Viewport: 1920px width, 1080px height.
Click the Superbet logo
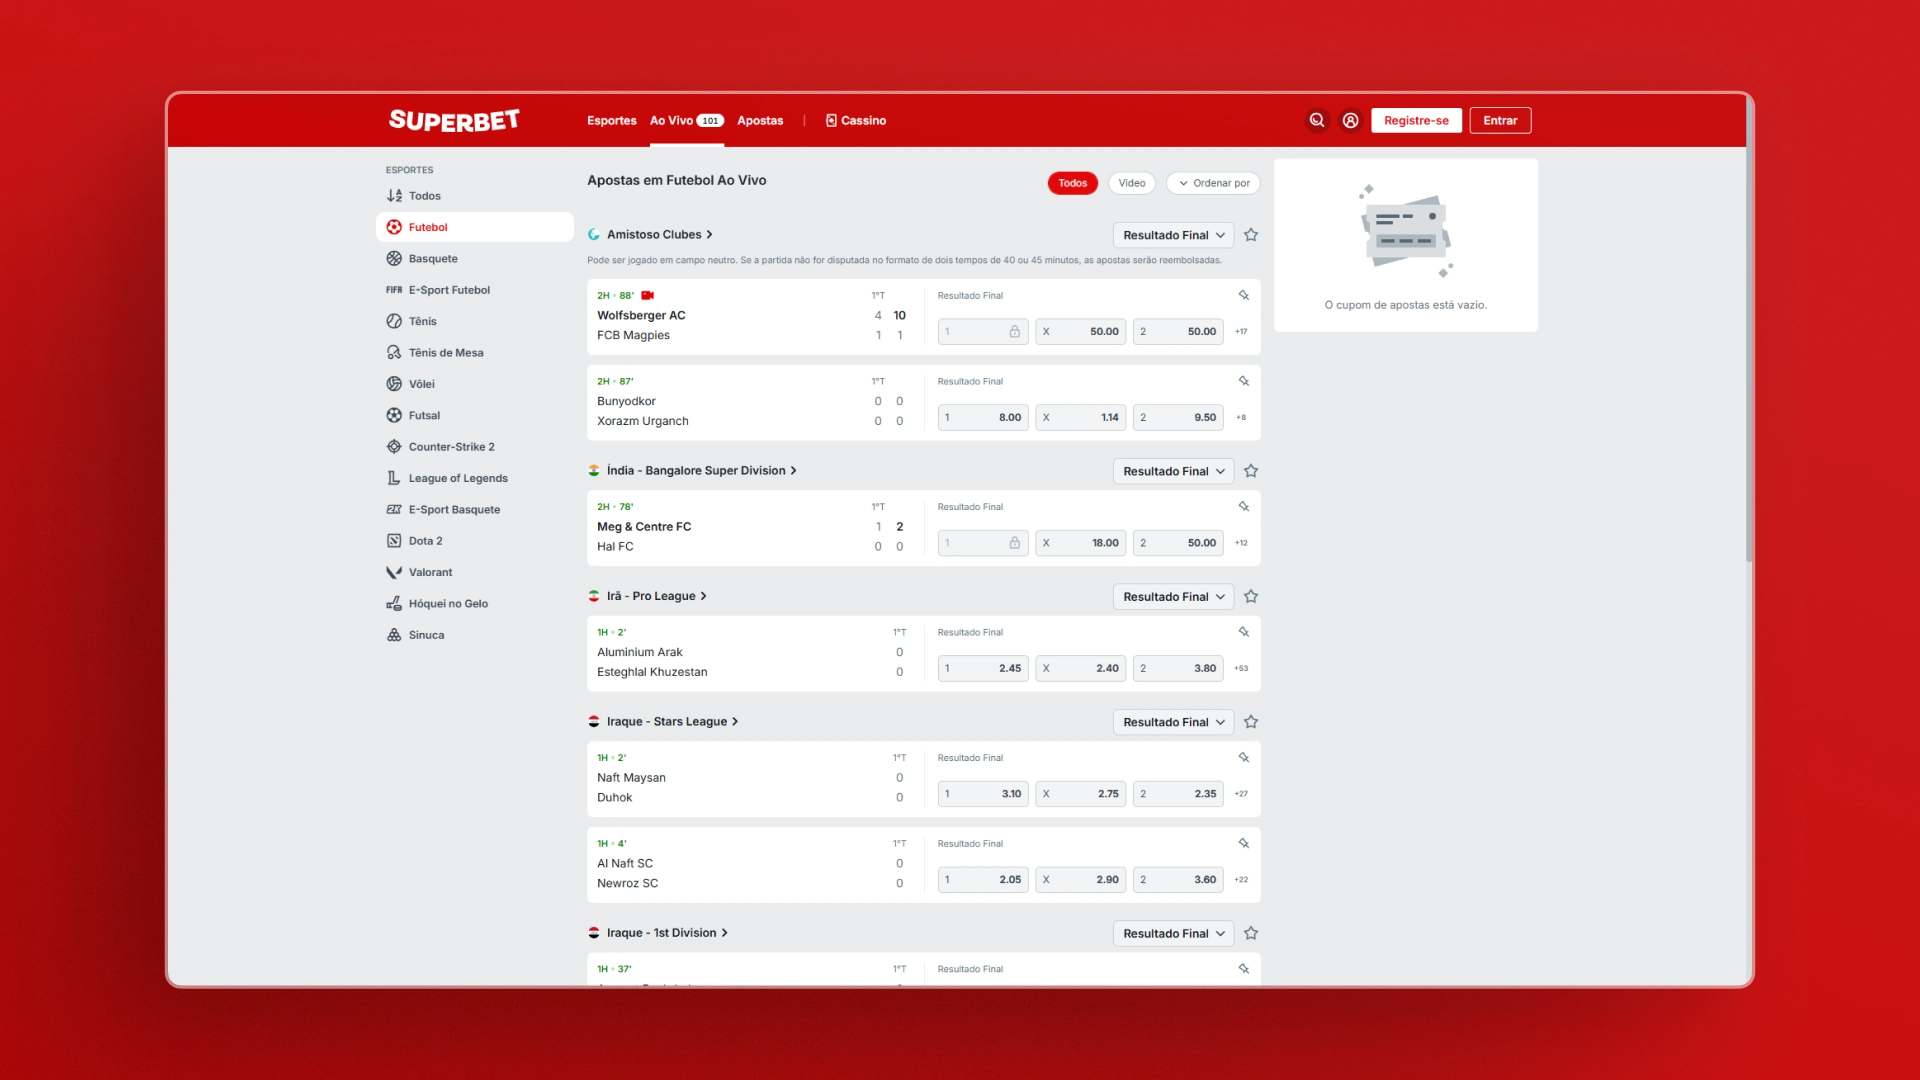click(454, 120)
